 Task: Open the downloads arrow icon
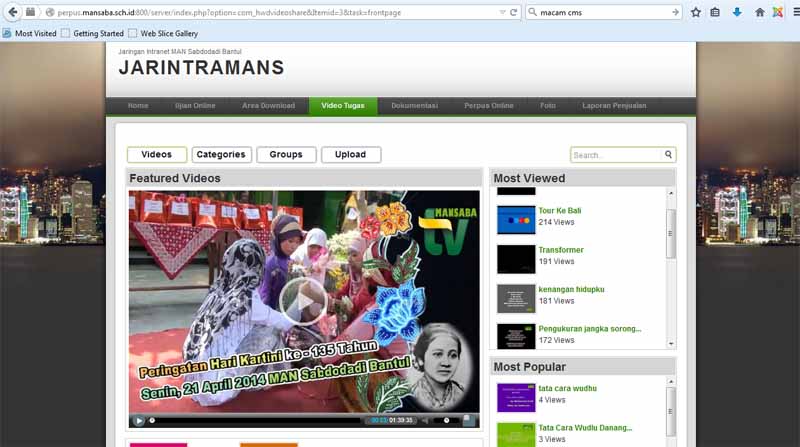pos(737,12)
